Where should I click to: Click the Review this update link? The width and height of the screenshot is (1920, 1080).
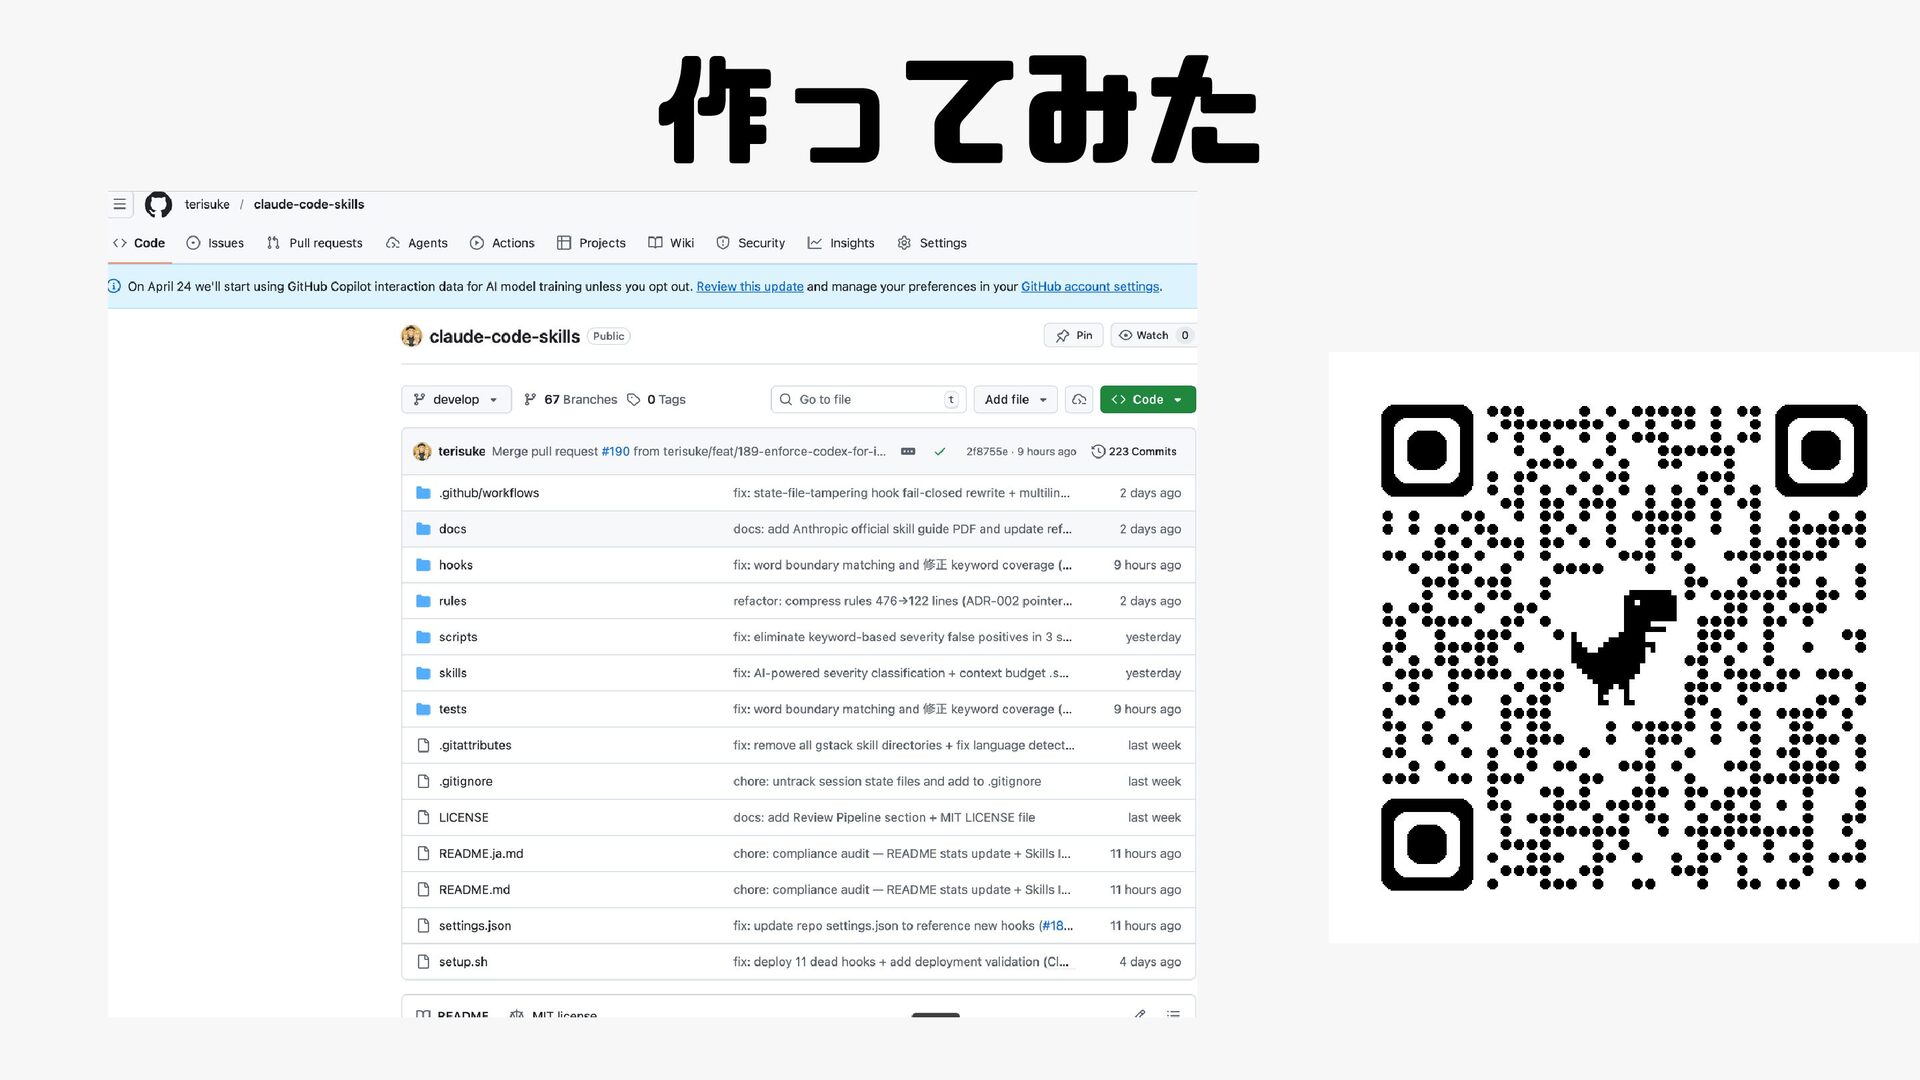point(749,287)
